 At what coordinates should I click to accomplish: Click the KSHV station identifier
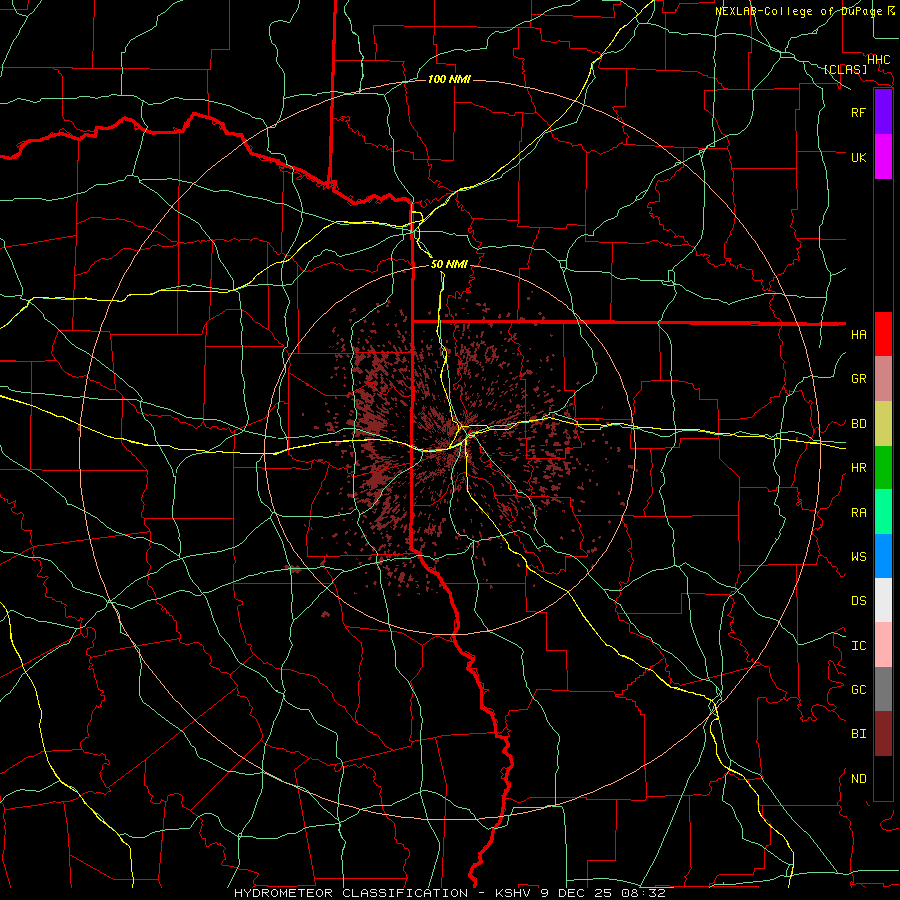tap(515, 893)
